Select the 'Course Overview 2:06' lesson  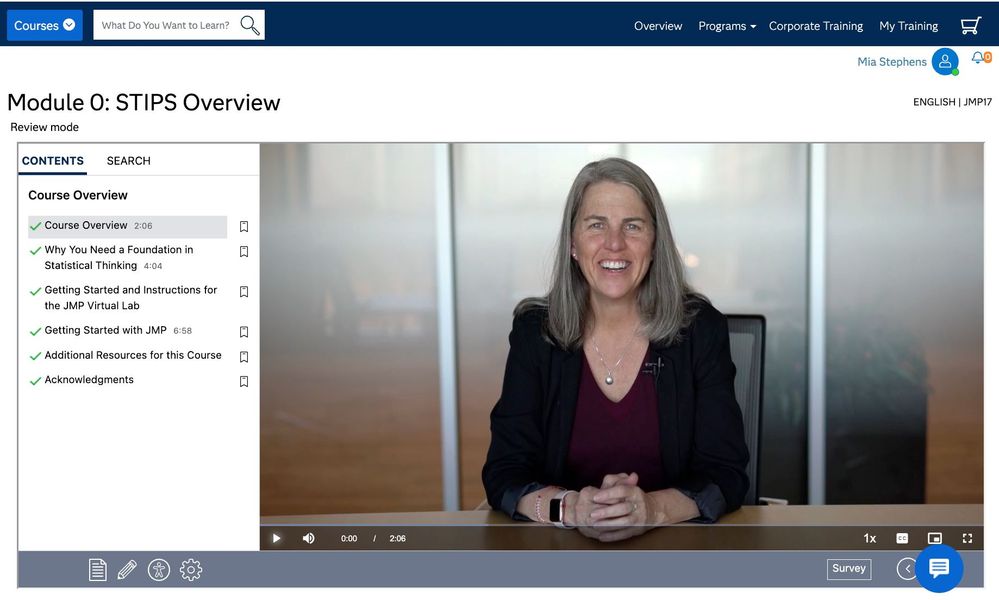(127, 226)
